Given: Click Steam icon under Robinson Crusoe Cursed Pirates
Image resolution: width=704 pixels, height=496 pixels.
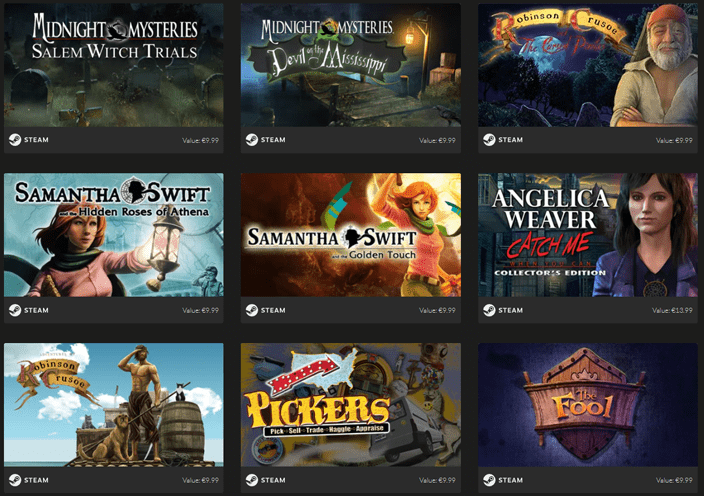Looking at the screenshot, I should [489, 140].
